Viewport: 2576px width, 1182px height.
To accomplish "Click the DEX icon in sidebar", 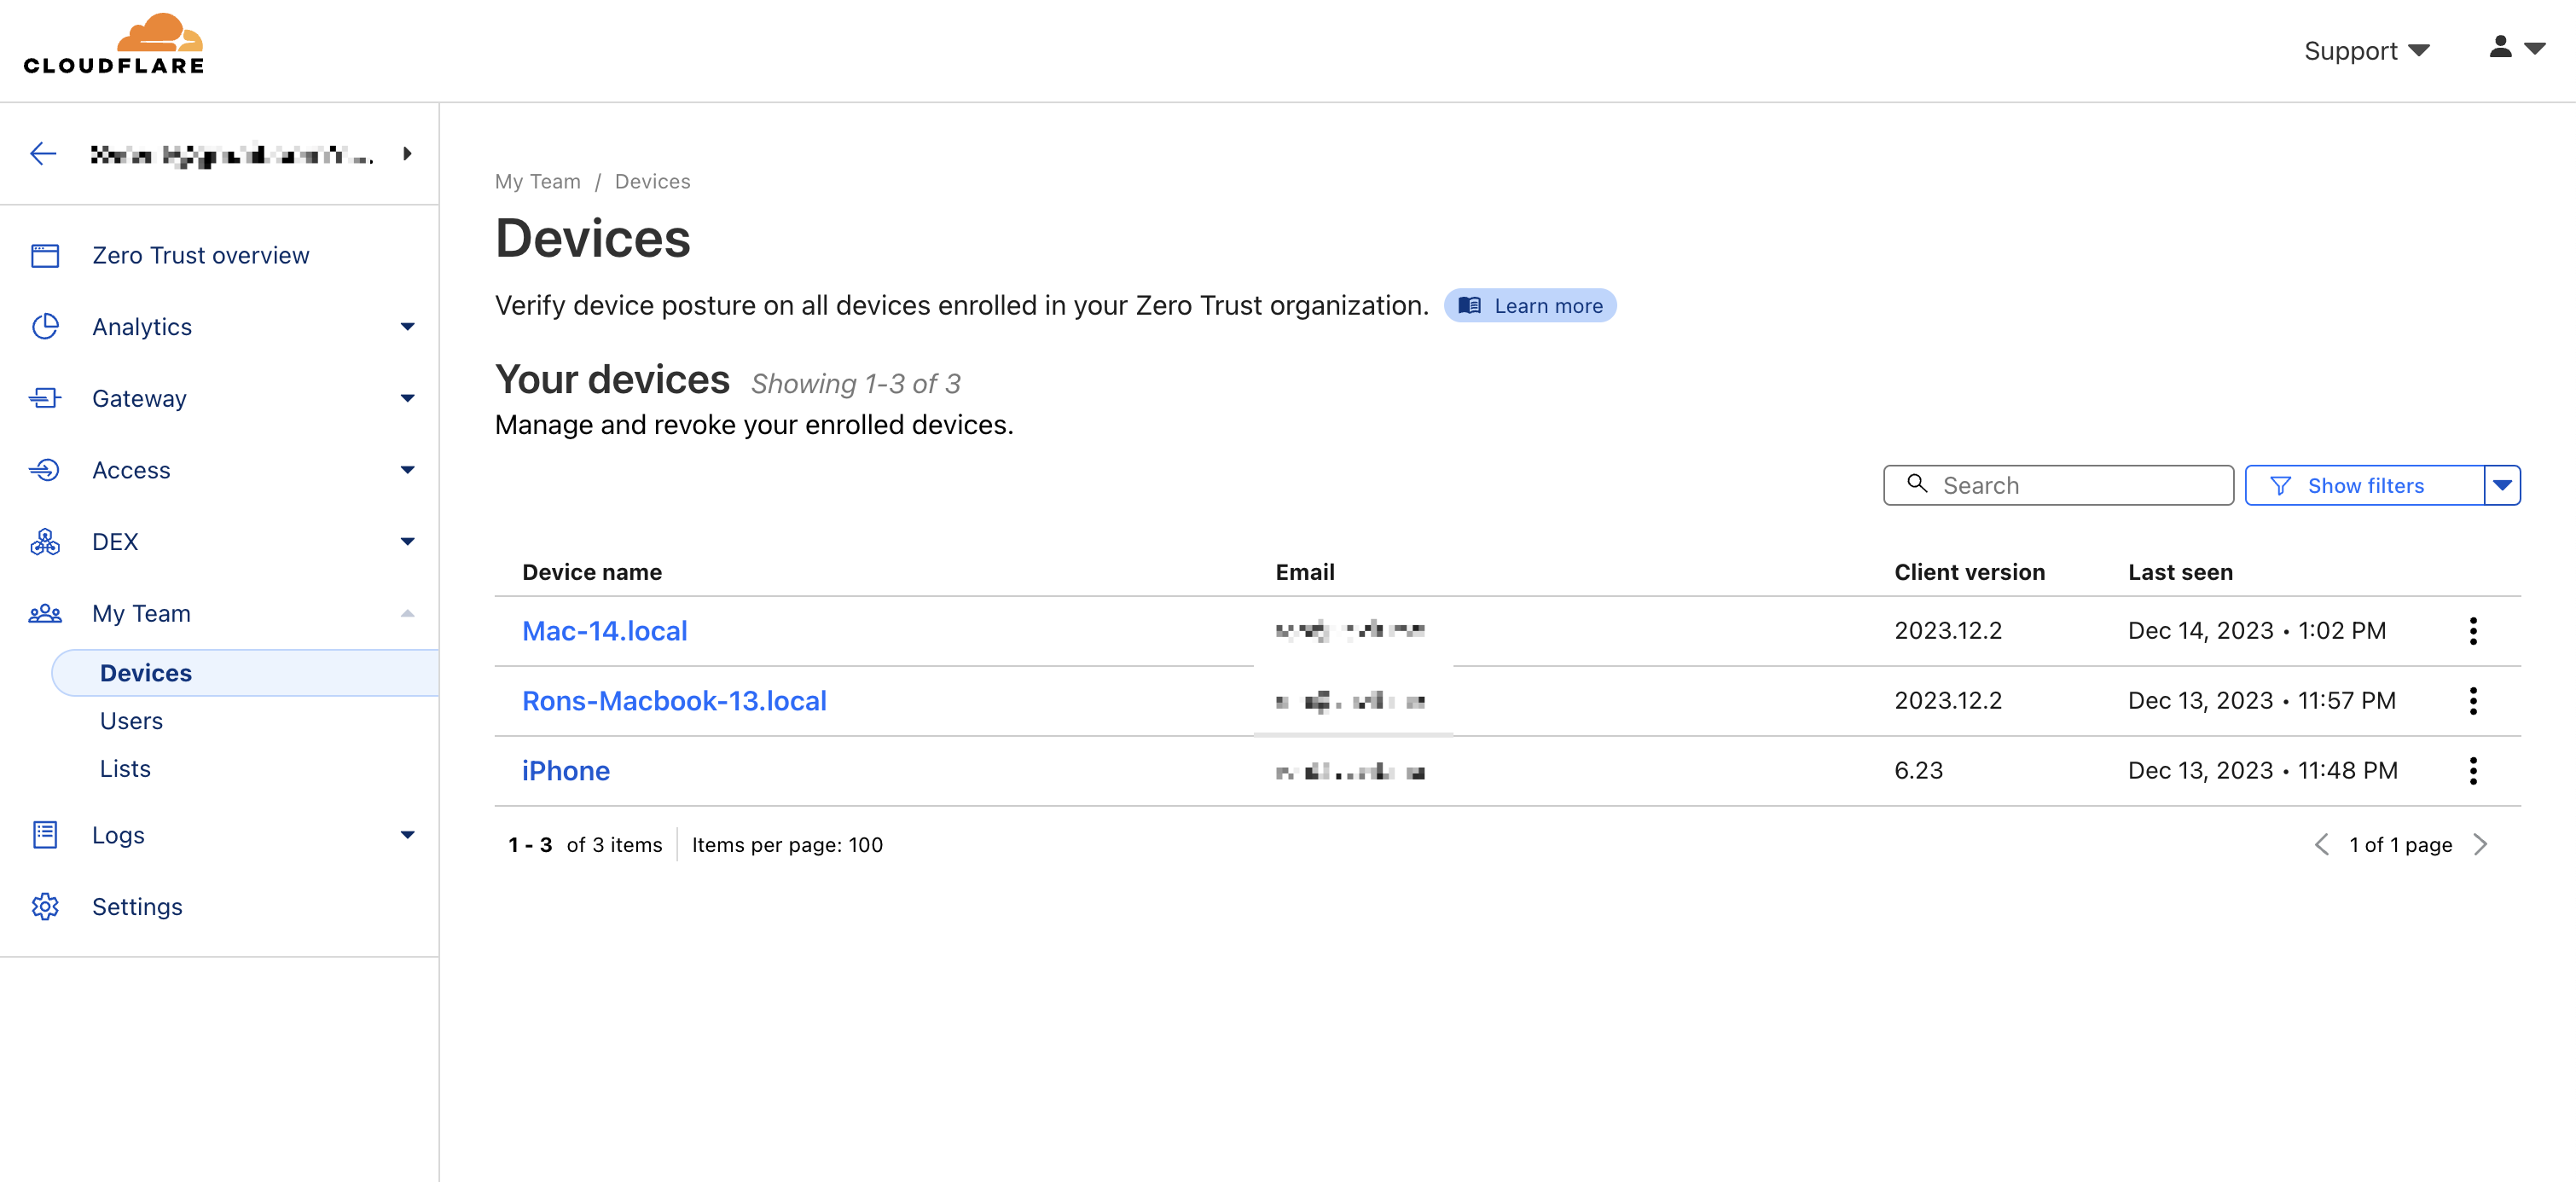I will 45,542.
